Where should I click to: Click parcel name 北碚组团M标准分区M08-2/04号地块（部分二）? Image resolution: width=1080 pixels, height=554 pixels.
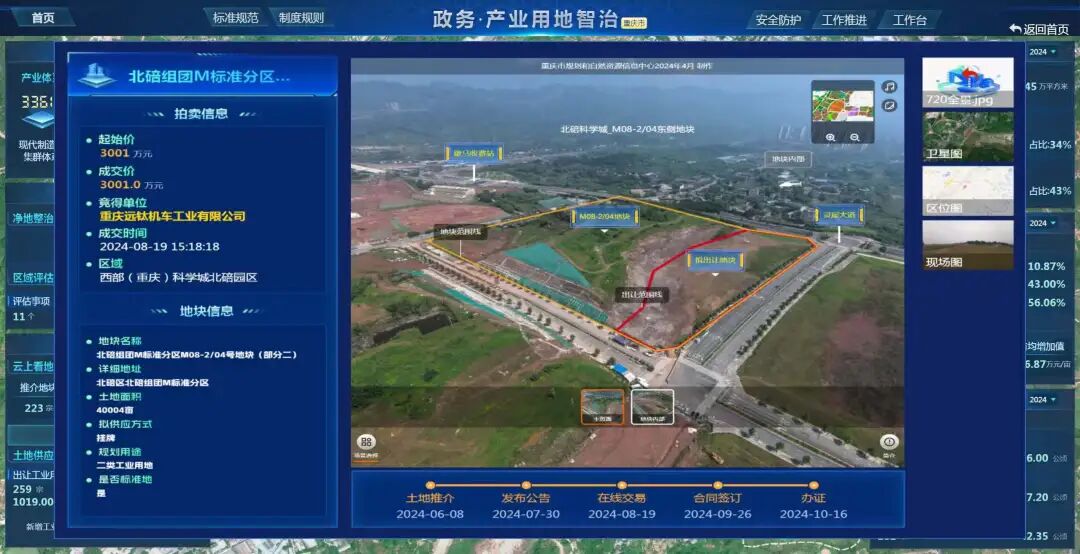[197, 355]
